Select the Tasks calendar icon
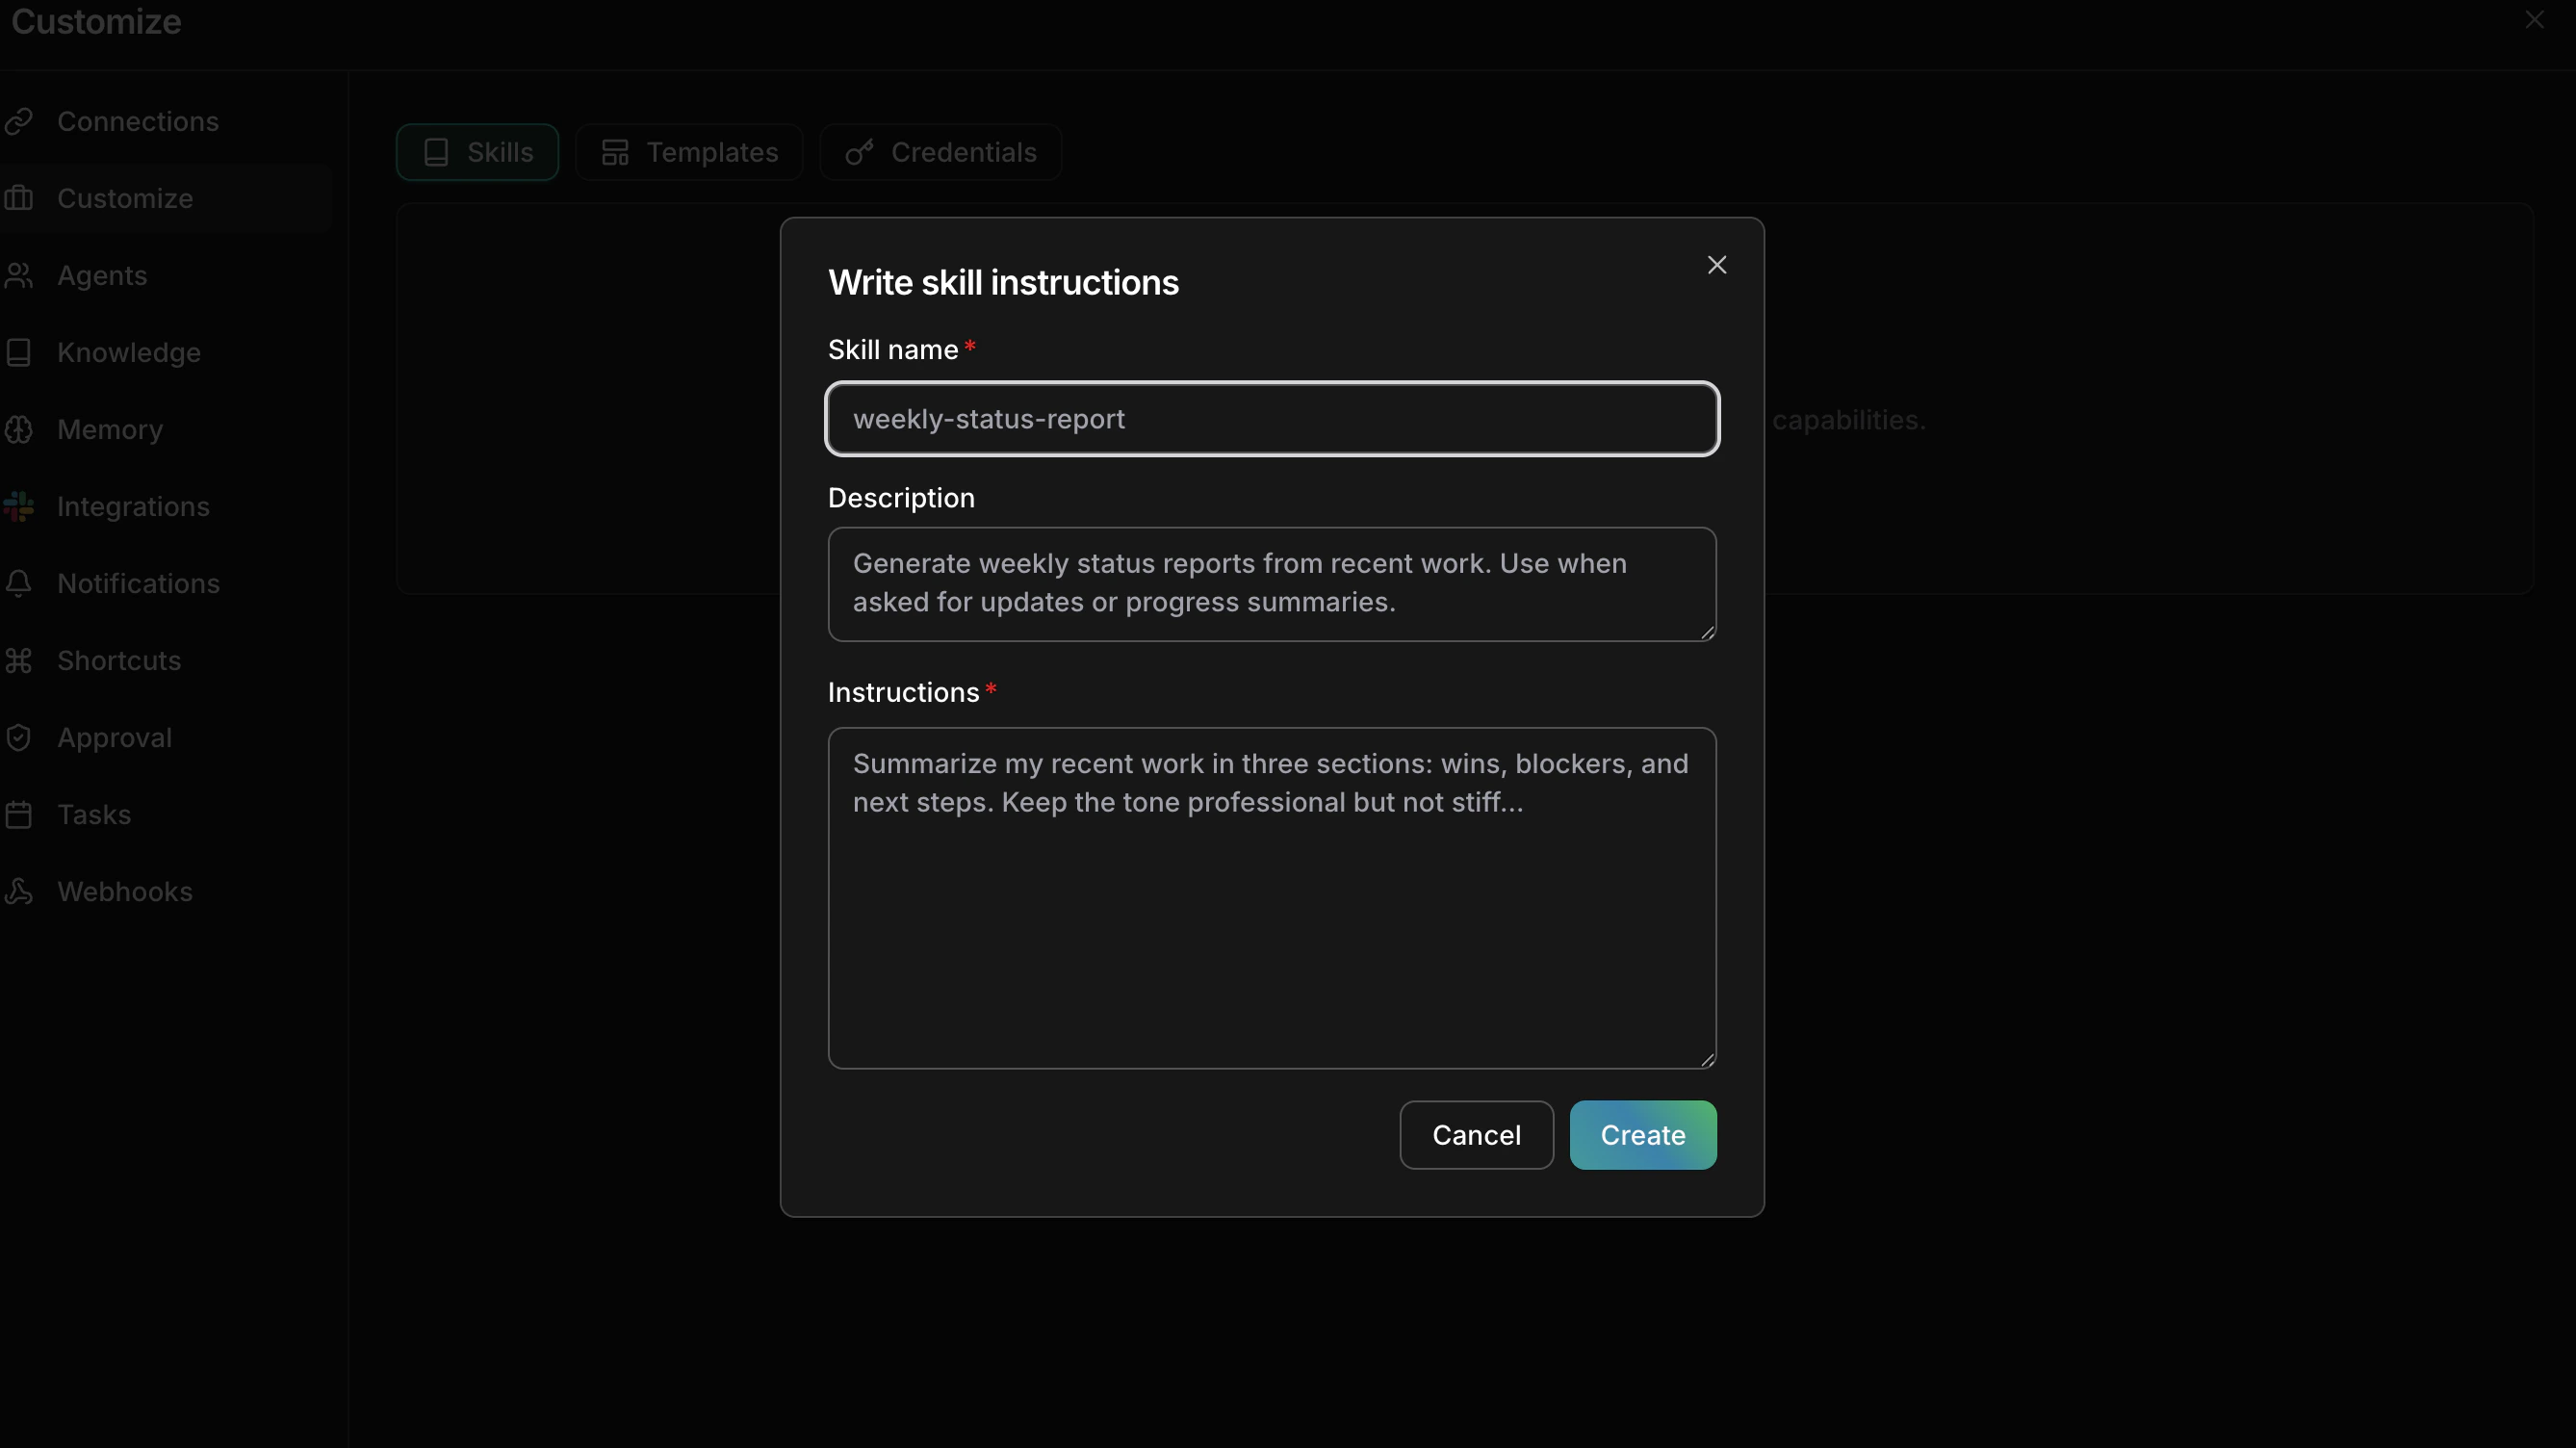Image resolution: width=2576 pixels, height=1448 pixels. [x=21, y=814]
